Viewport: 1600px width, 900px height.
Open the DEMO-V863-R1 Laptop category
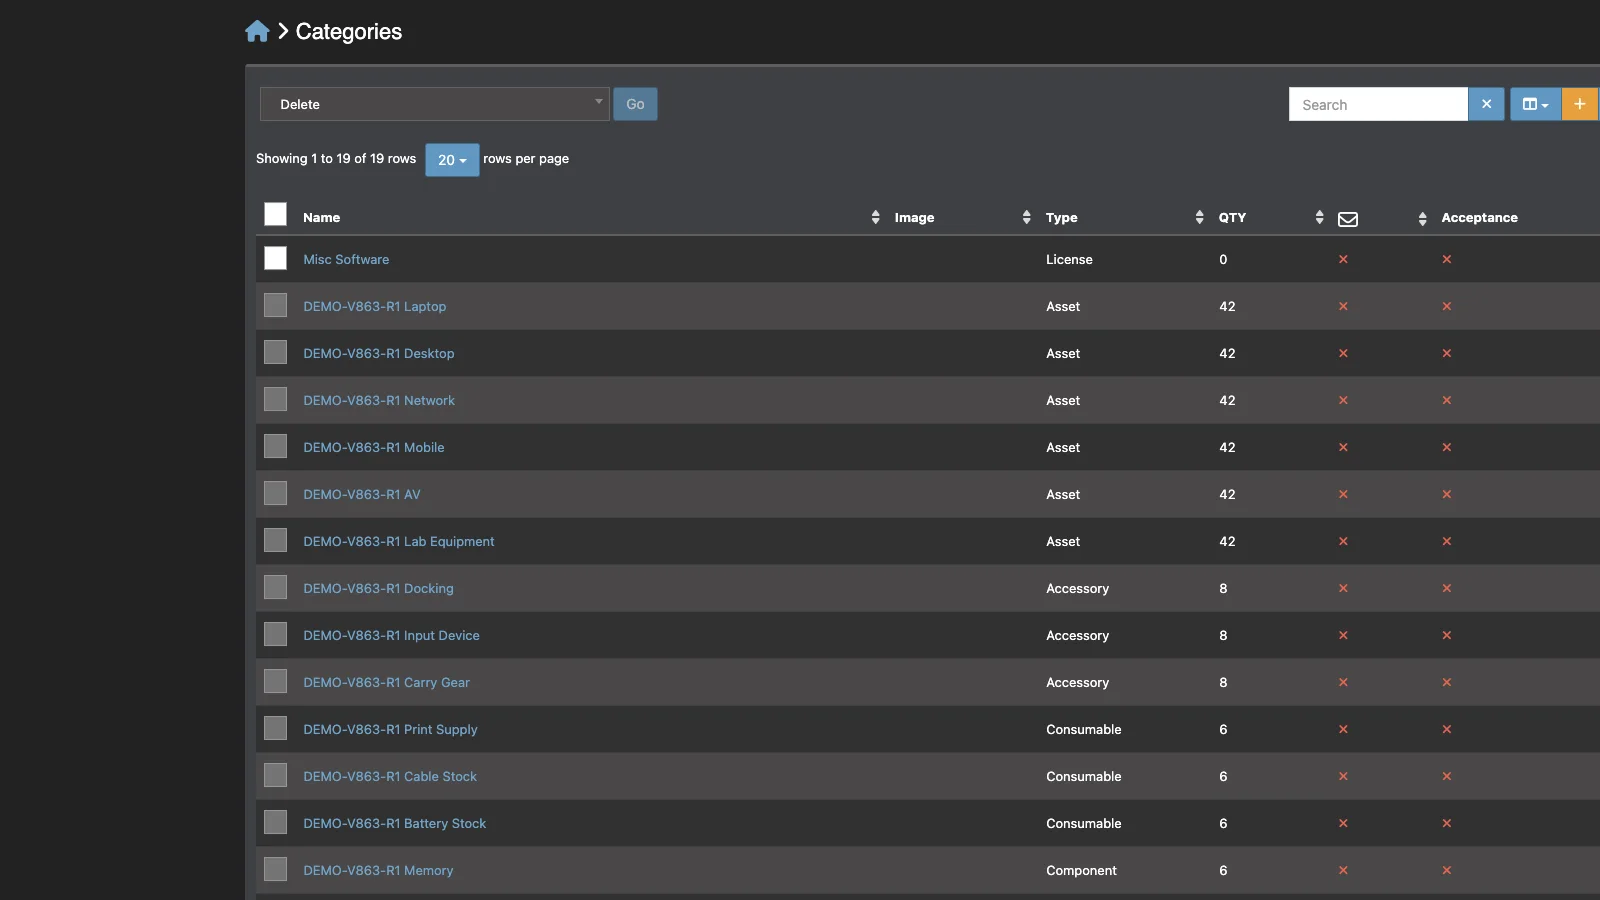click(x=374, y=306)
